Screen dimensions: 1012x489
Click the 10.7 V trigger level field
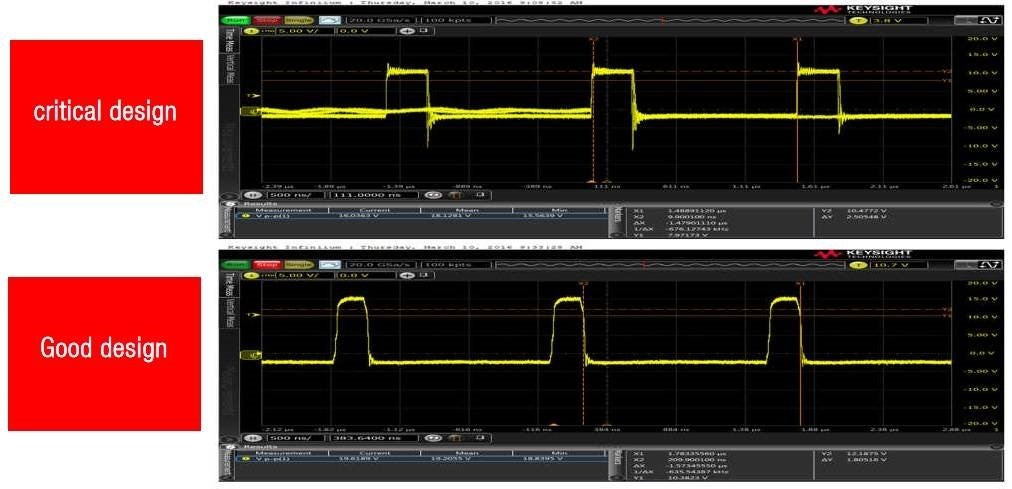[x=898, y=265]
